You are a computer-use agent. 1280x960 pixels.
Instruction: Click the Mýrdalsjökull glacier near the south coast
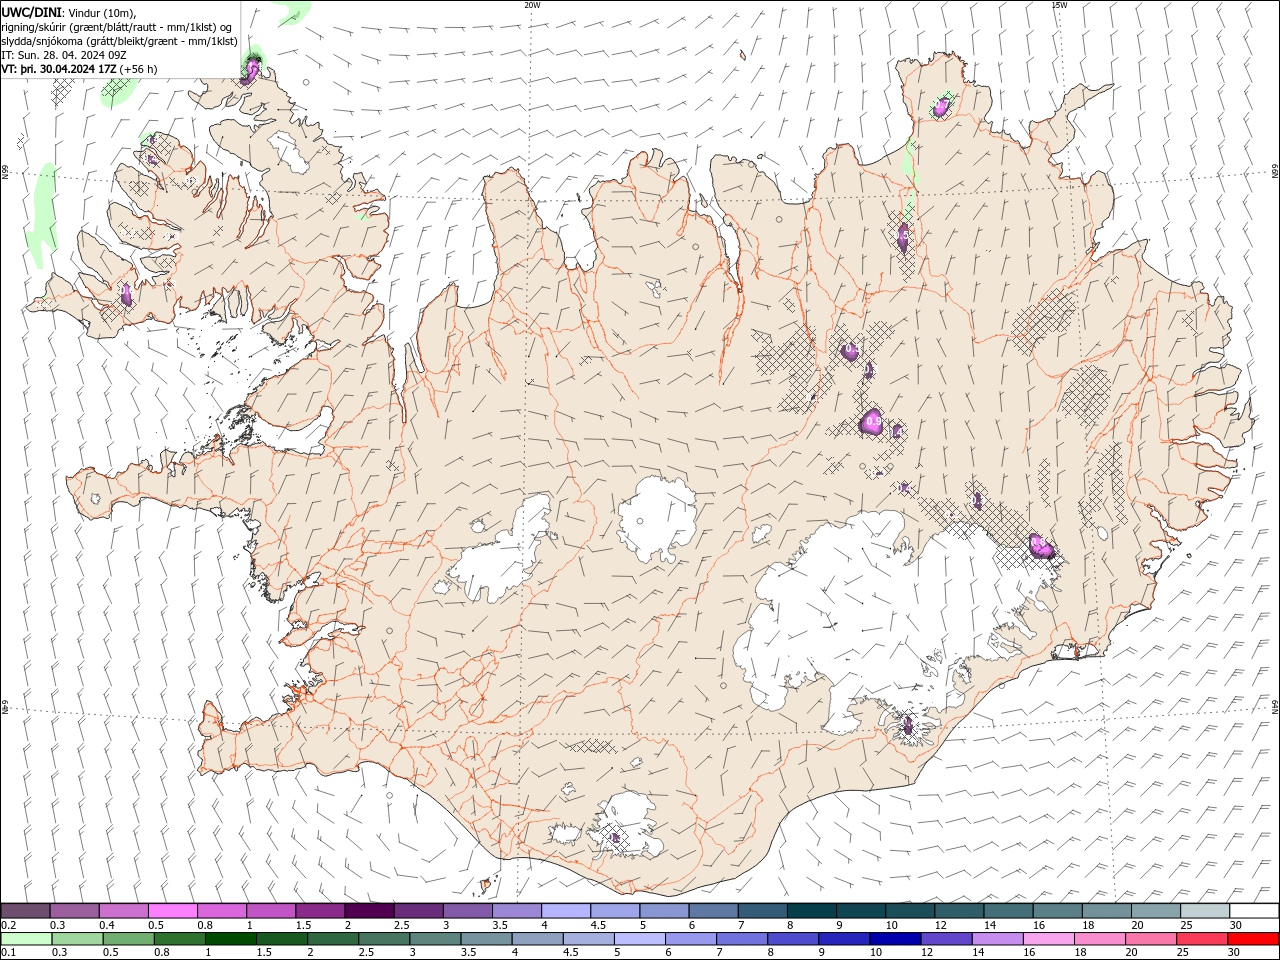628,825
